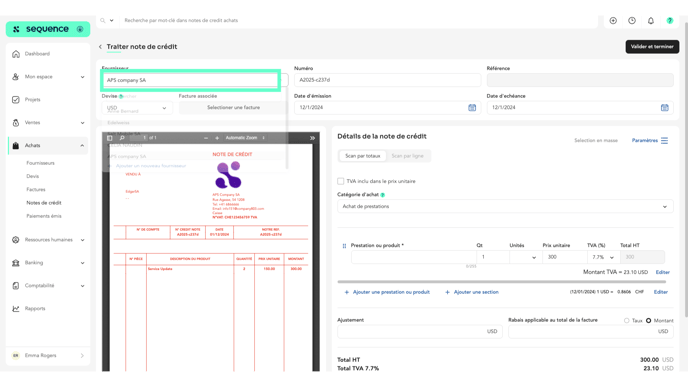The width and height of the screenshot is (688, 387).
Task: Click Prestation ou produit input field
Action: [413, 257]
